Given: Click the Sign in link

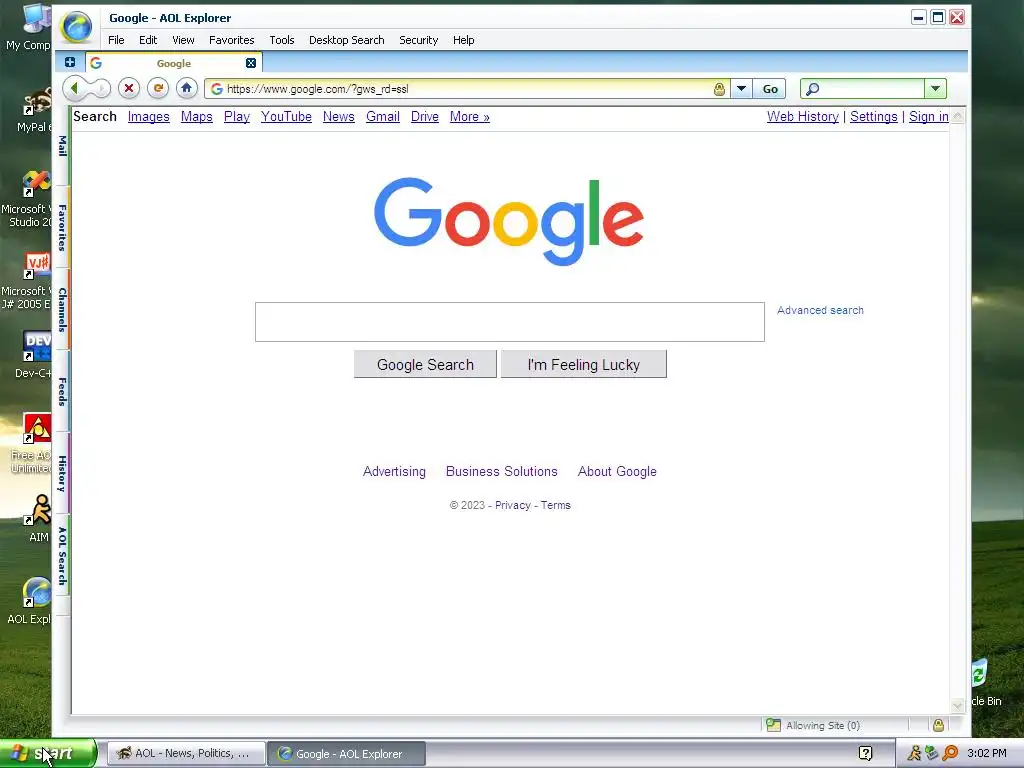Looking at the screenshot, I should tap(929, 116).
